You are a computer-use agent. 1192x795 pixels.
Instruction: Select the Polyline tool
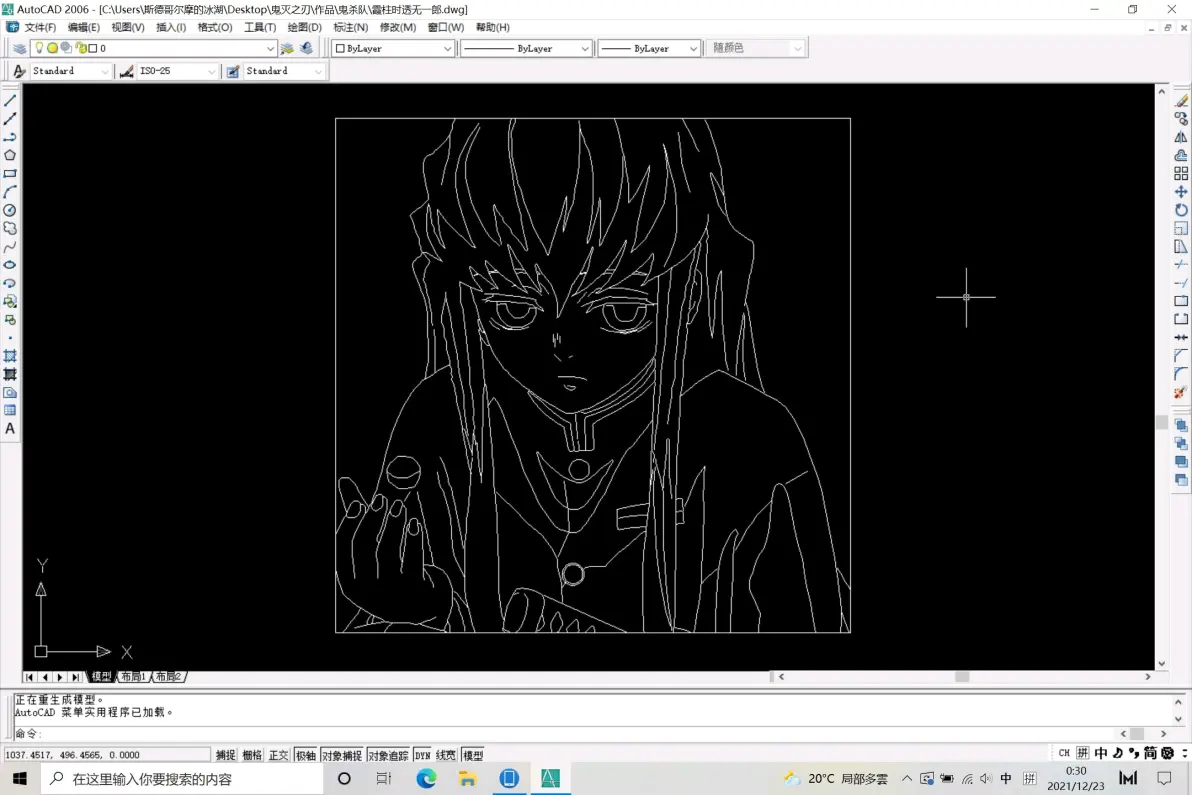(10, 137)
